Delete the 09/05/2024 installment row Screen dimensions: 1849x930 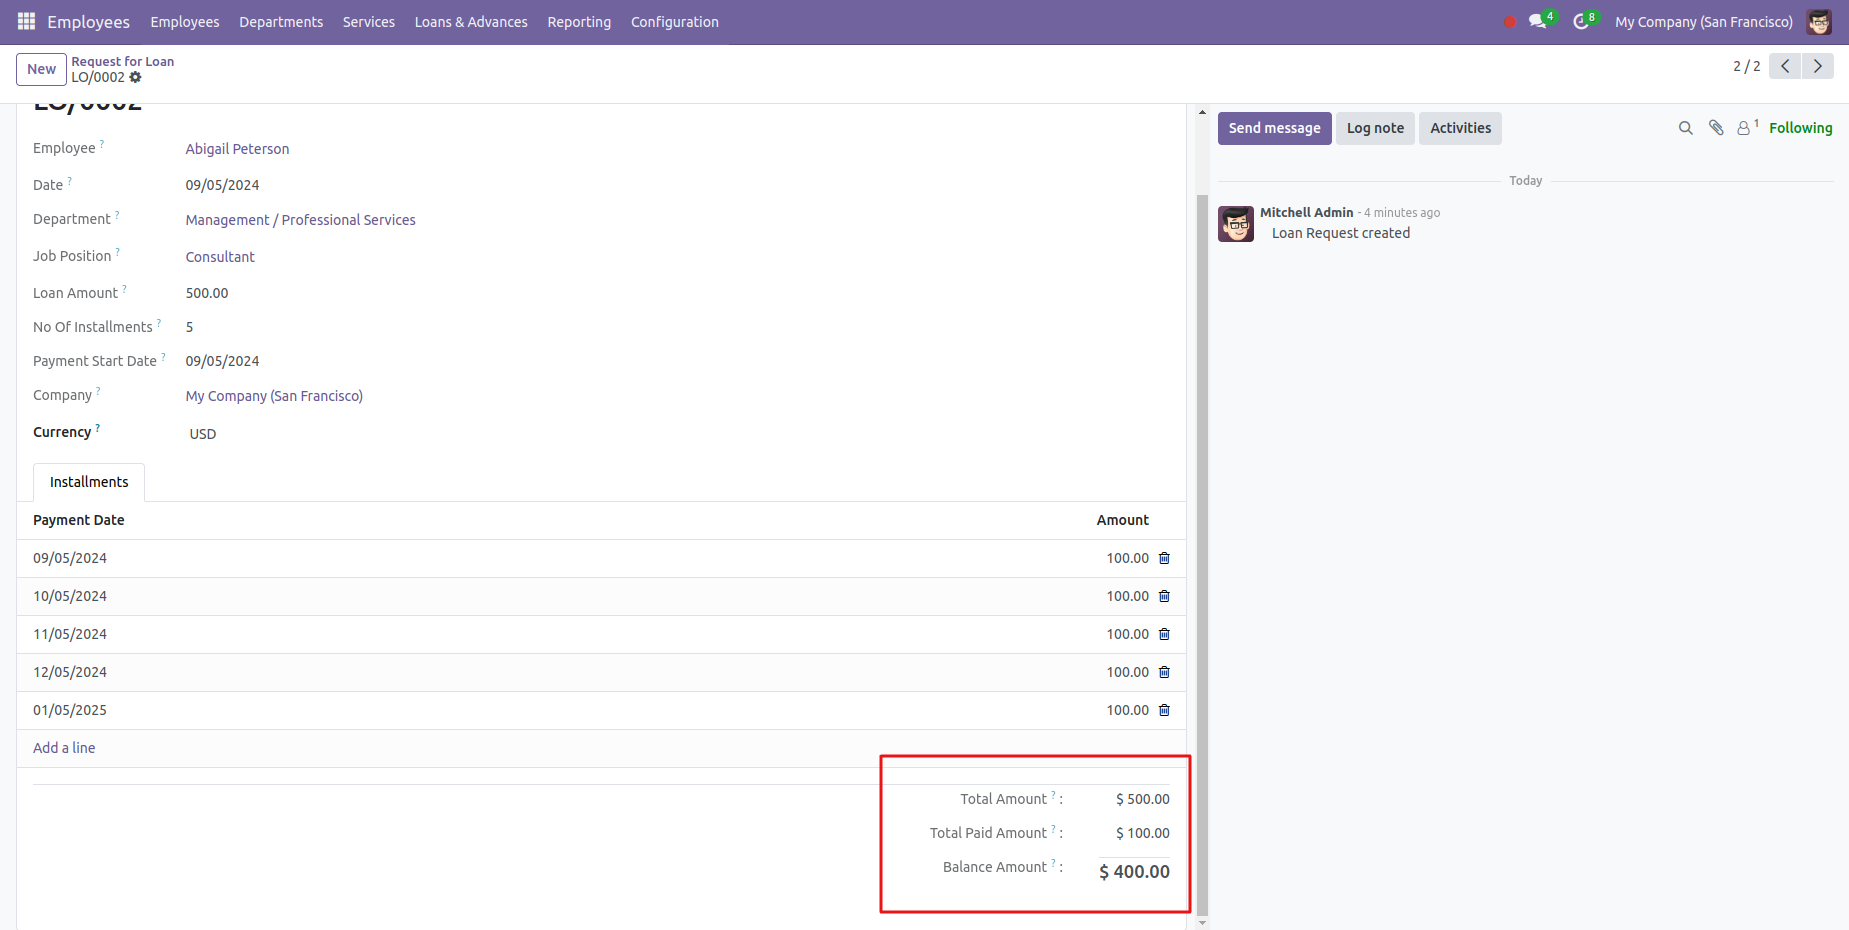coord(1164,558)
